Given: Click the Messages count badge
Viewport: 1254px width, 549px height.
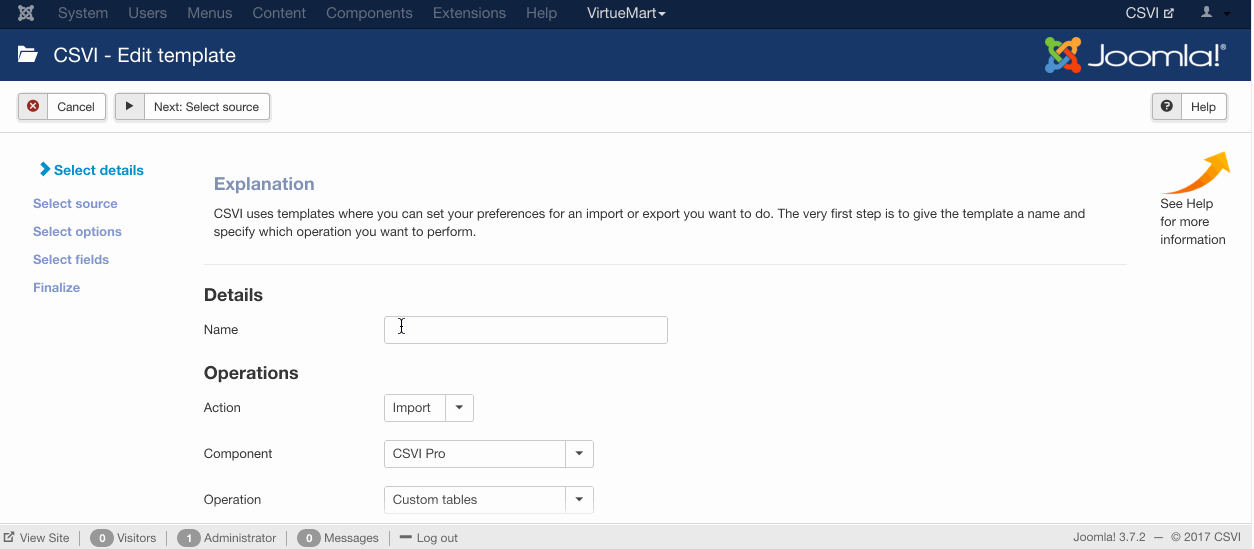Looking at the screenshot, I should (x=308, y=538).
